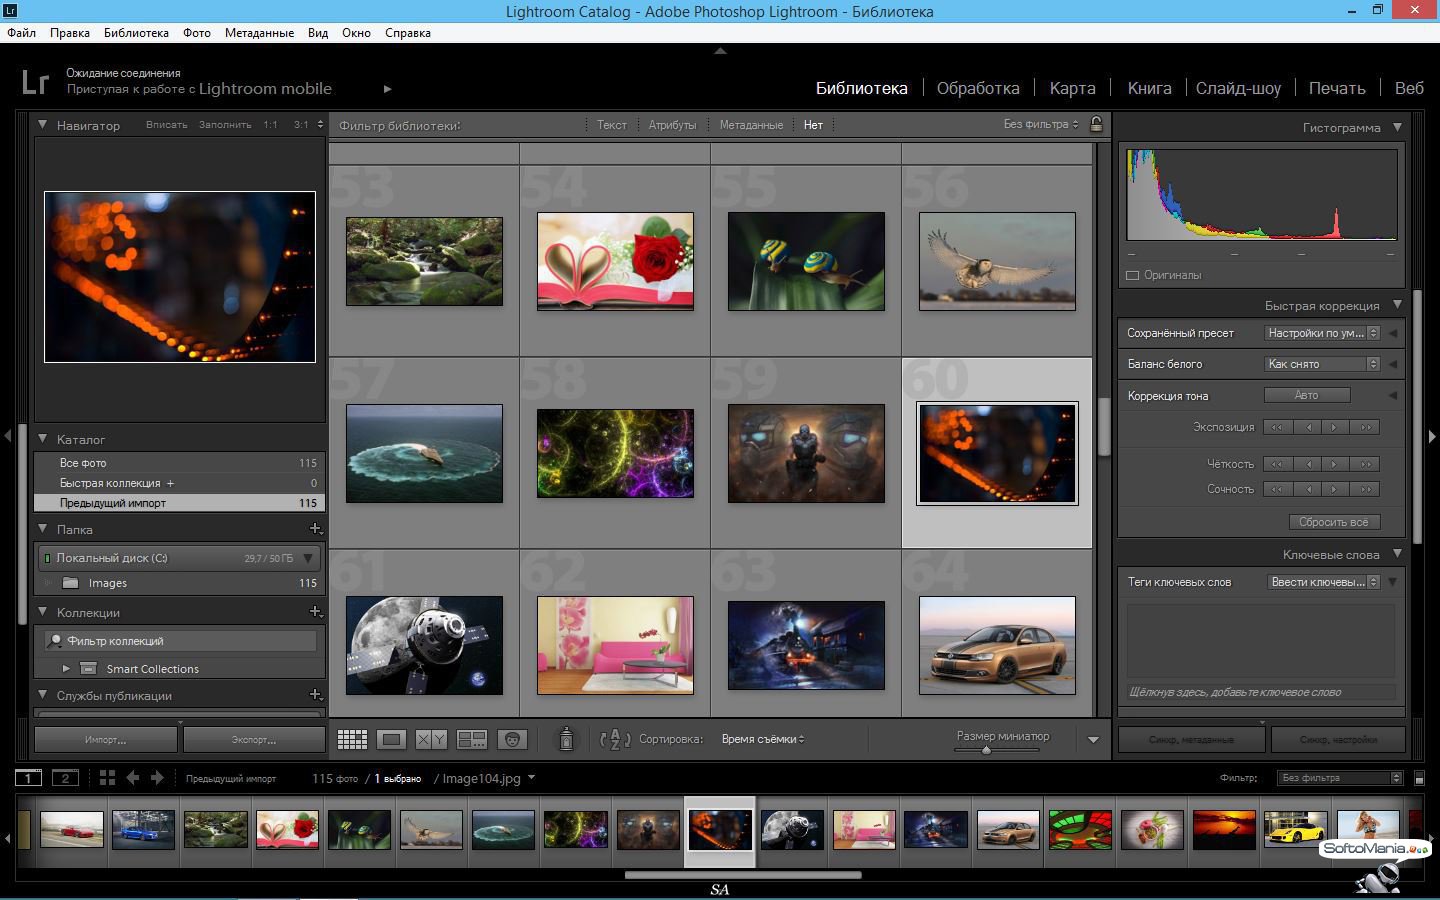
Task: Toggle the A-Z sort direction
Action: click(614, 739)
